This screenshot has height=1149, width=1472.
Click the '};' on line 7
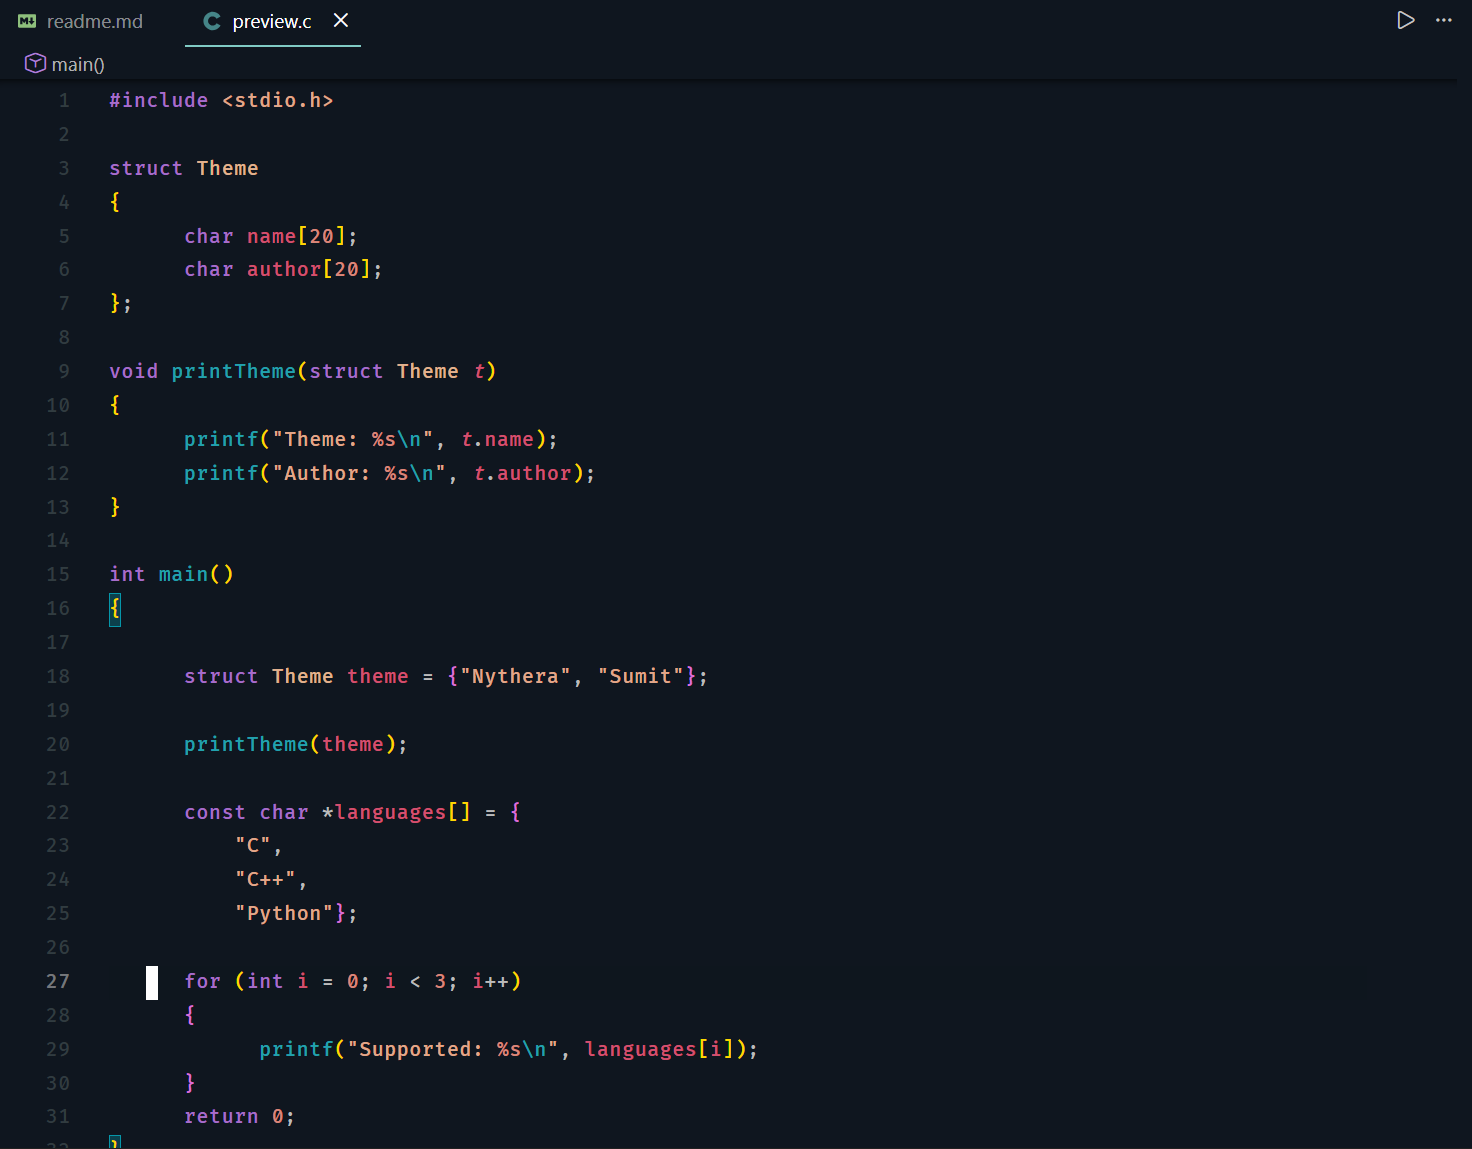(121, 303)
